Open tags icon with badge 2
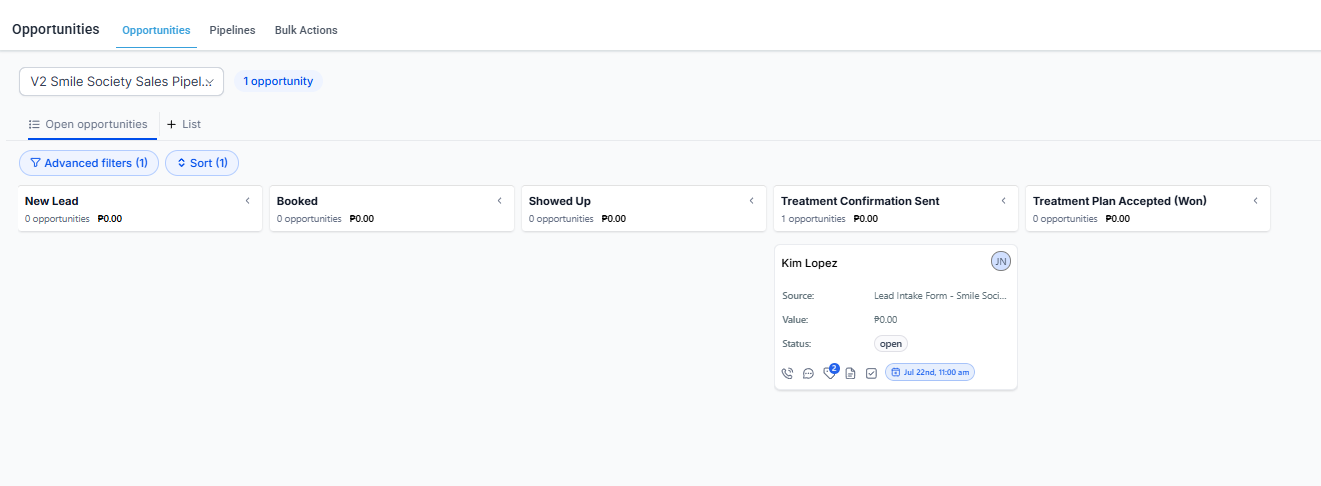 click(830, 372)
